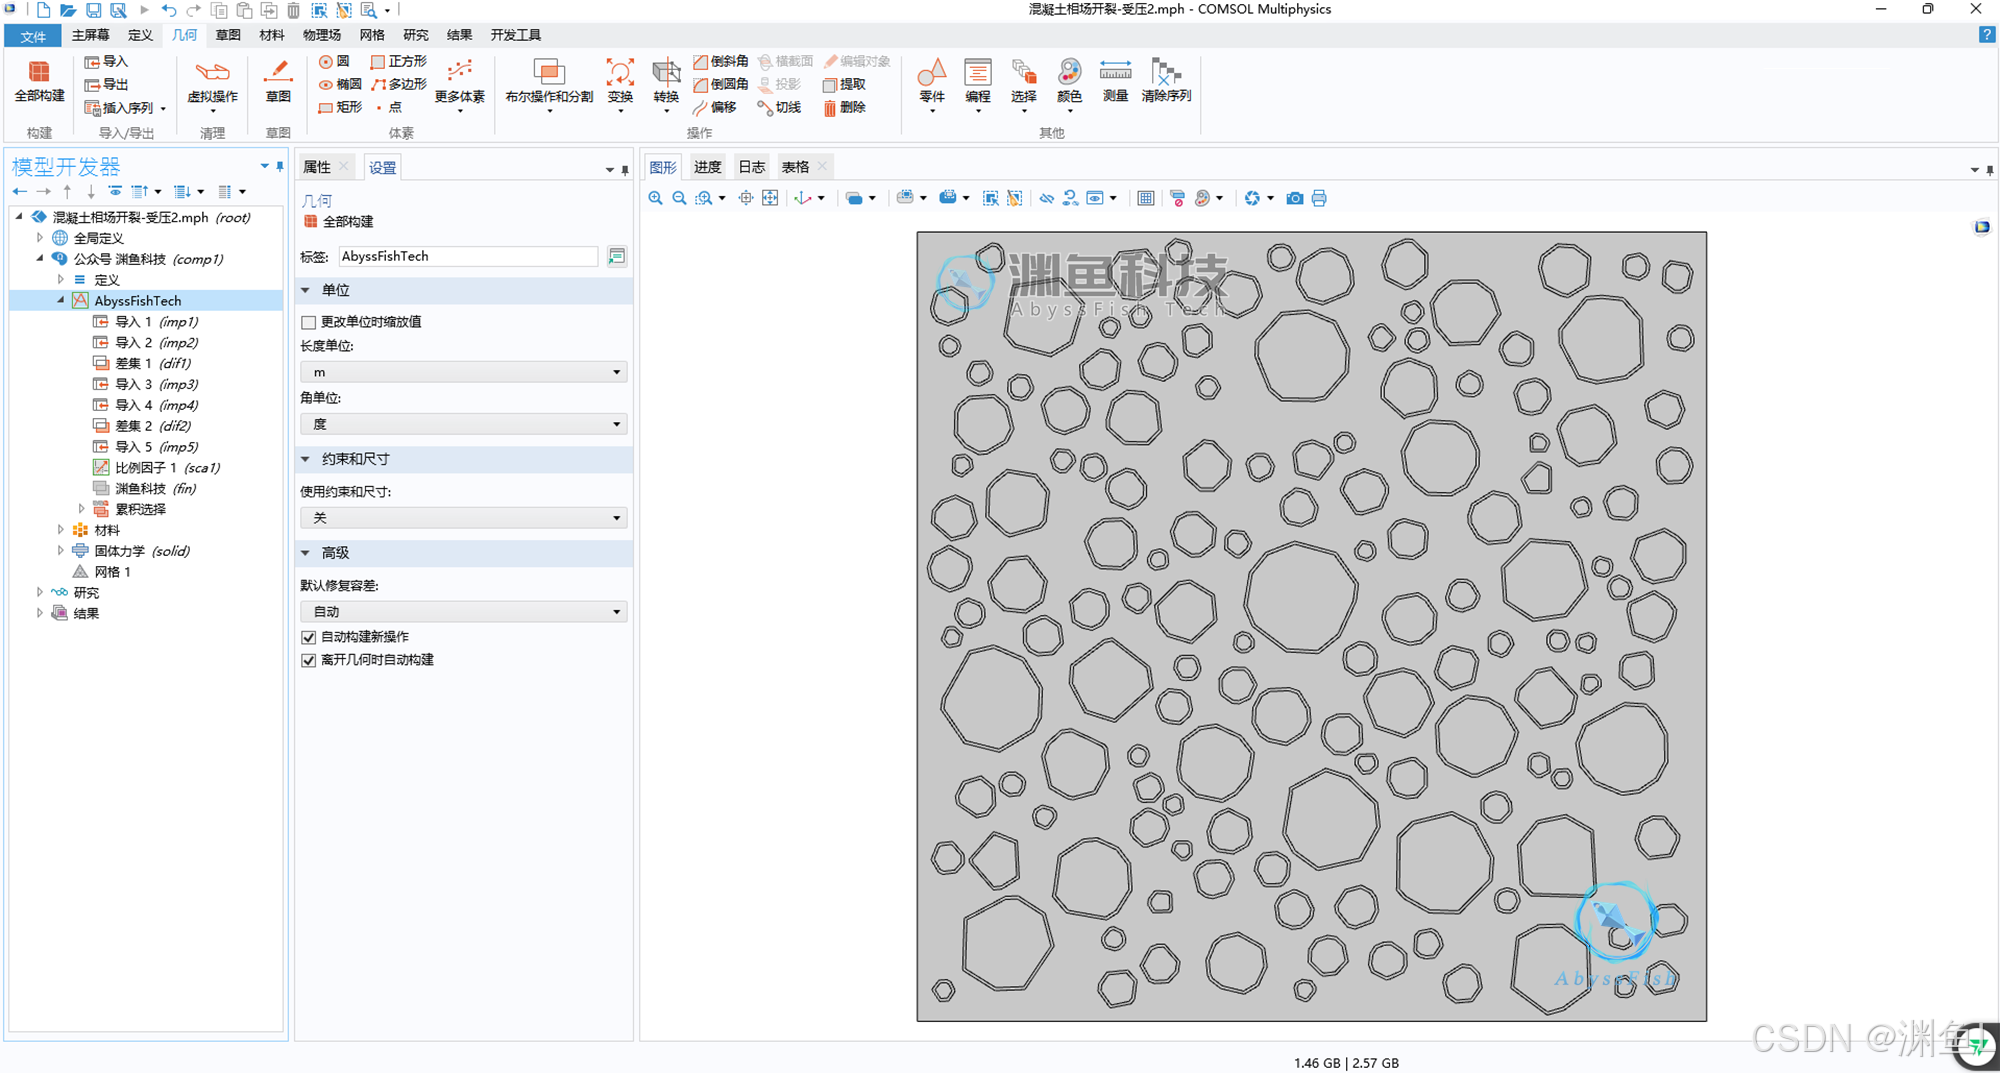Open the 文件 menu

(x=33, y=36)
